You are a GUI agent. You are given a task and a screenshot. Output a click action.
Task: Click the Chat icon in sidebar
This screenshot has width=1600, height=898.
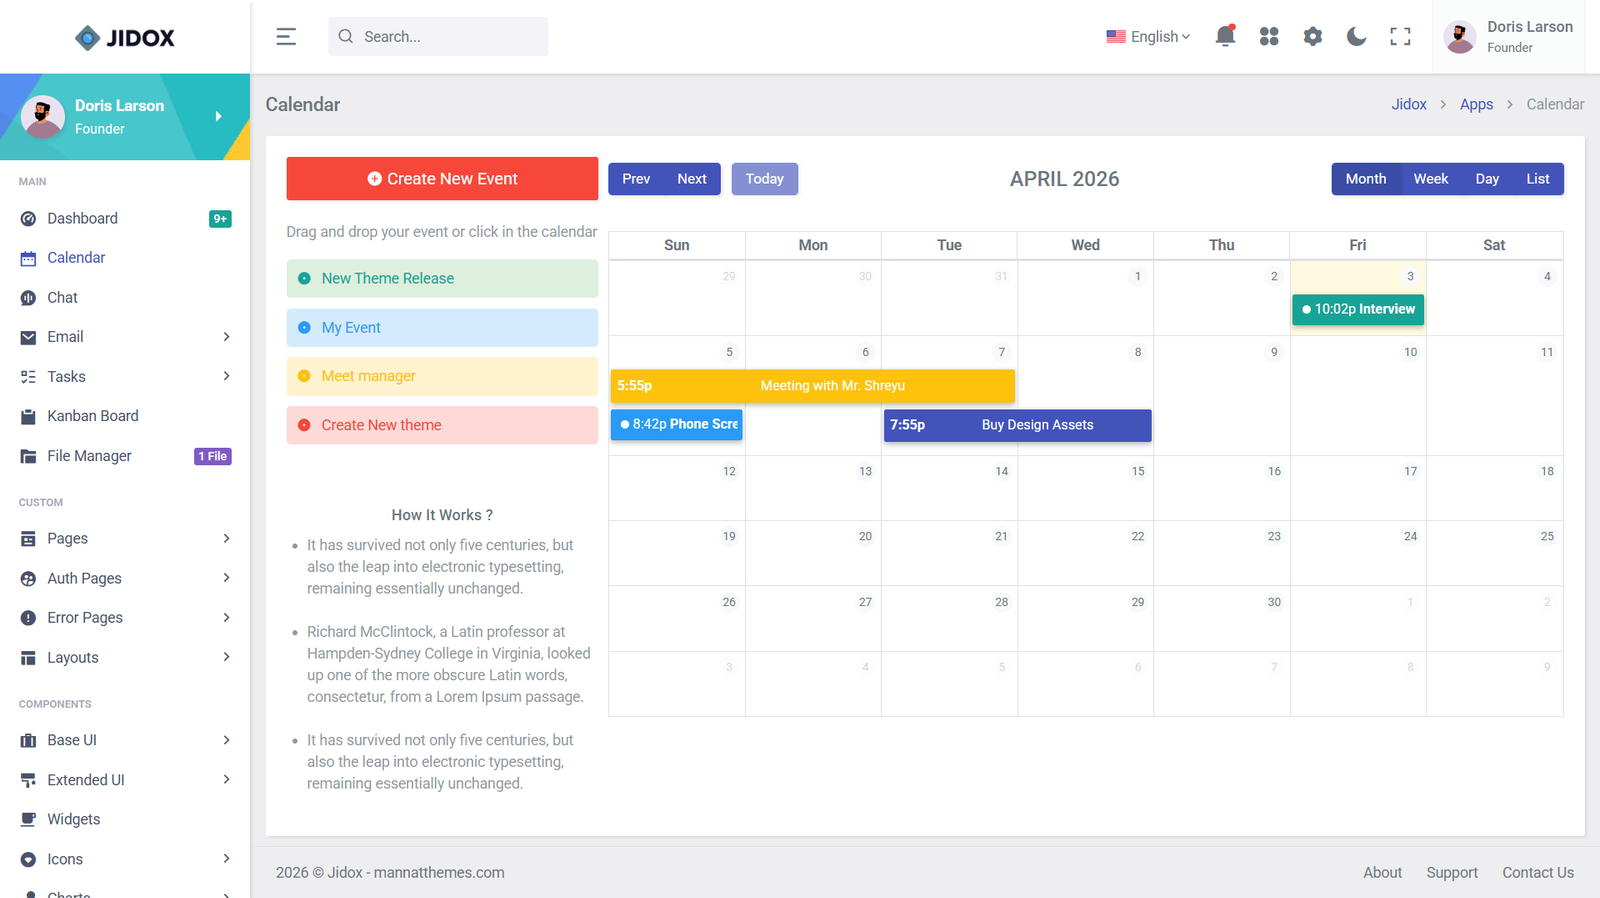coord(28,298)
